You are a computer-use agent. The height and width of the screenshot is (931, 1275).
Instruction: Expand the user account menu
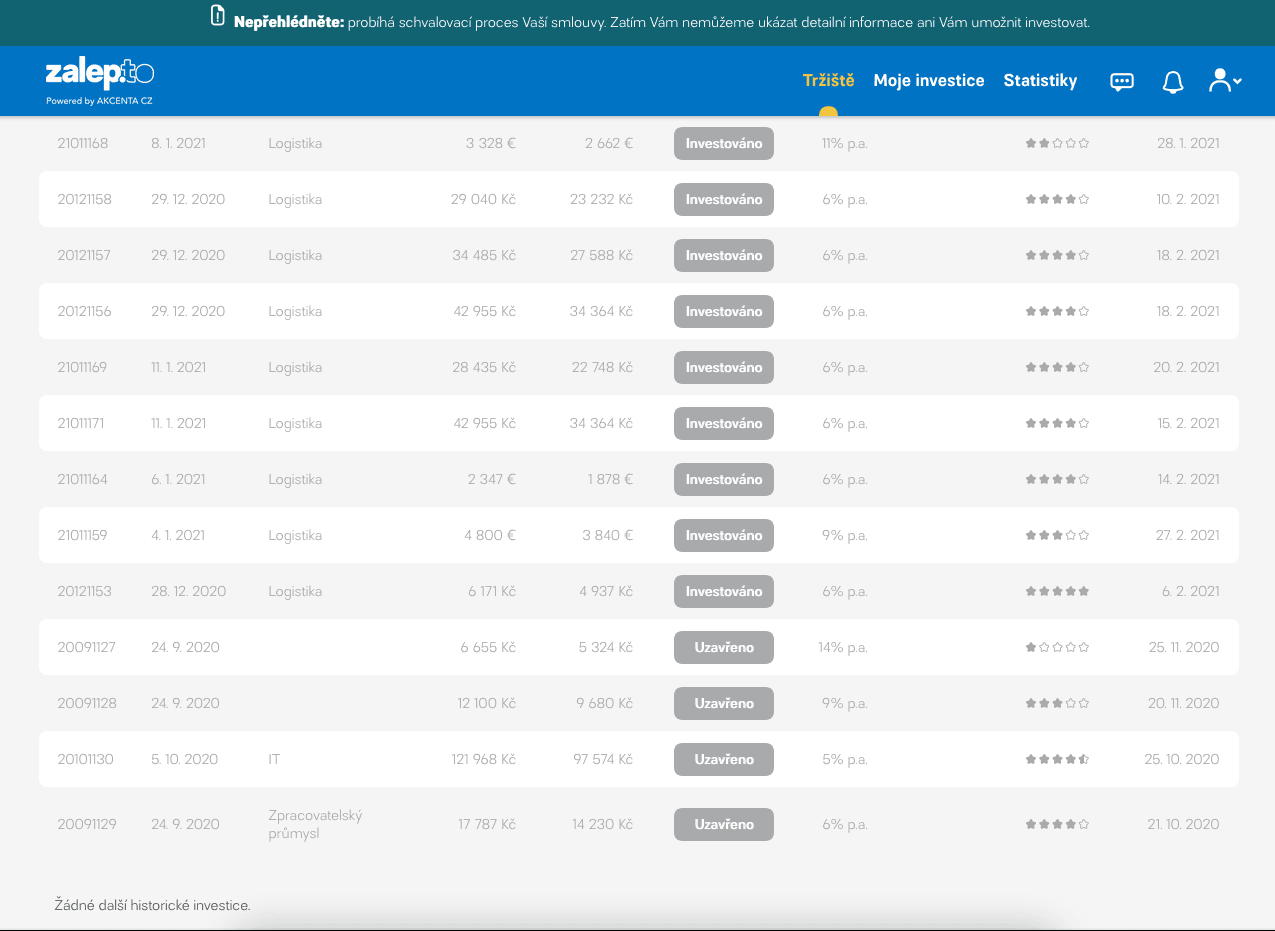click(x=1225, y=81)
